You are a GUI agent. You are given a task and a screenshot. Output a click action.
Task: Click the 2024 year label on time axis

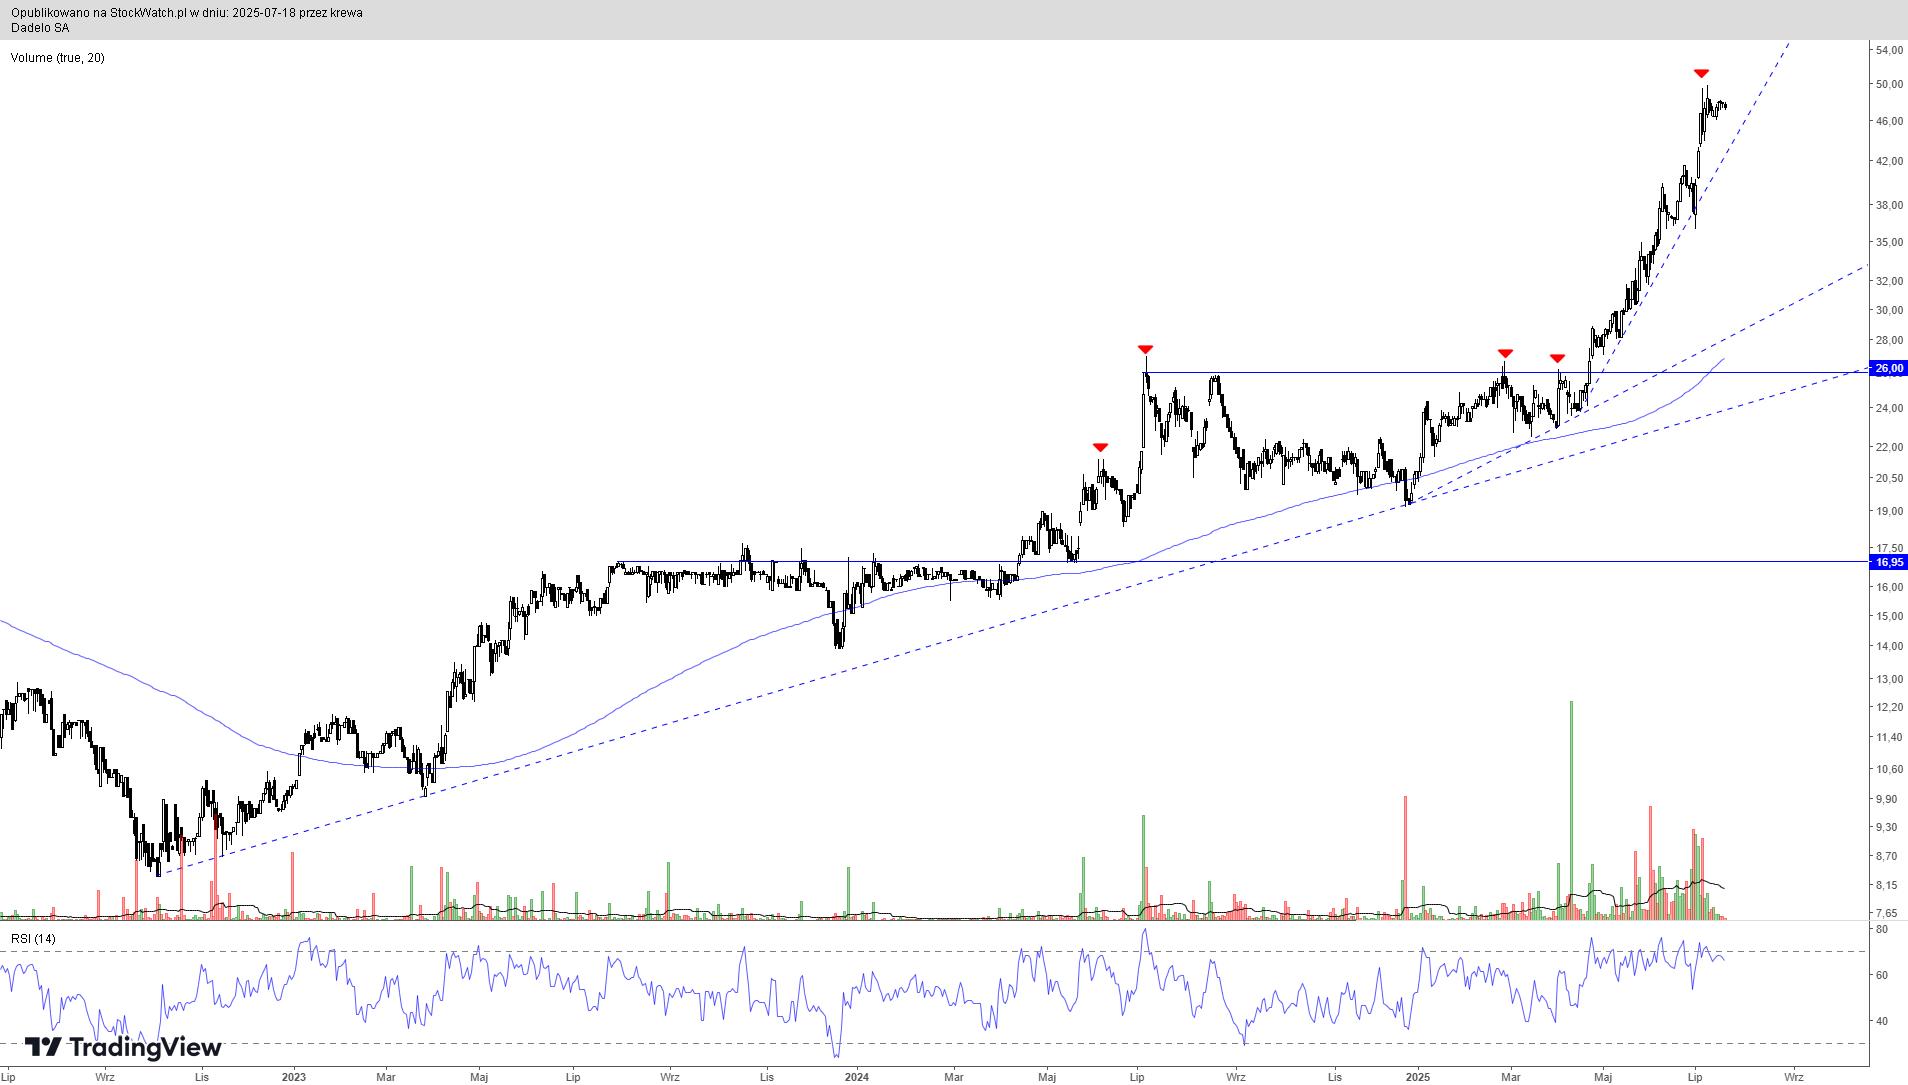[857, 1077]
